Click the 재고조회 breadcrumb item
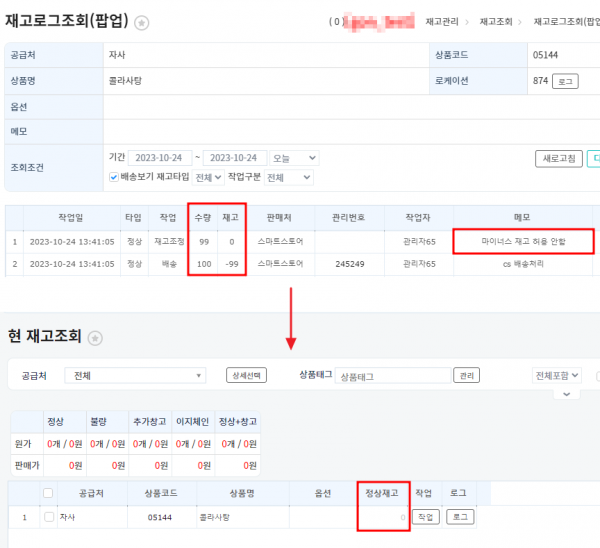The image size is (600, 548). (x=495, y=21)
